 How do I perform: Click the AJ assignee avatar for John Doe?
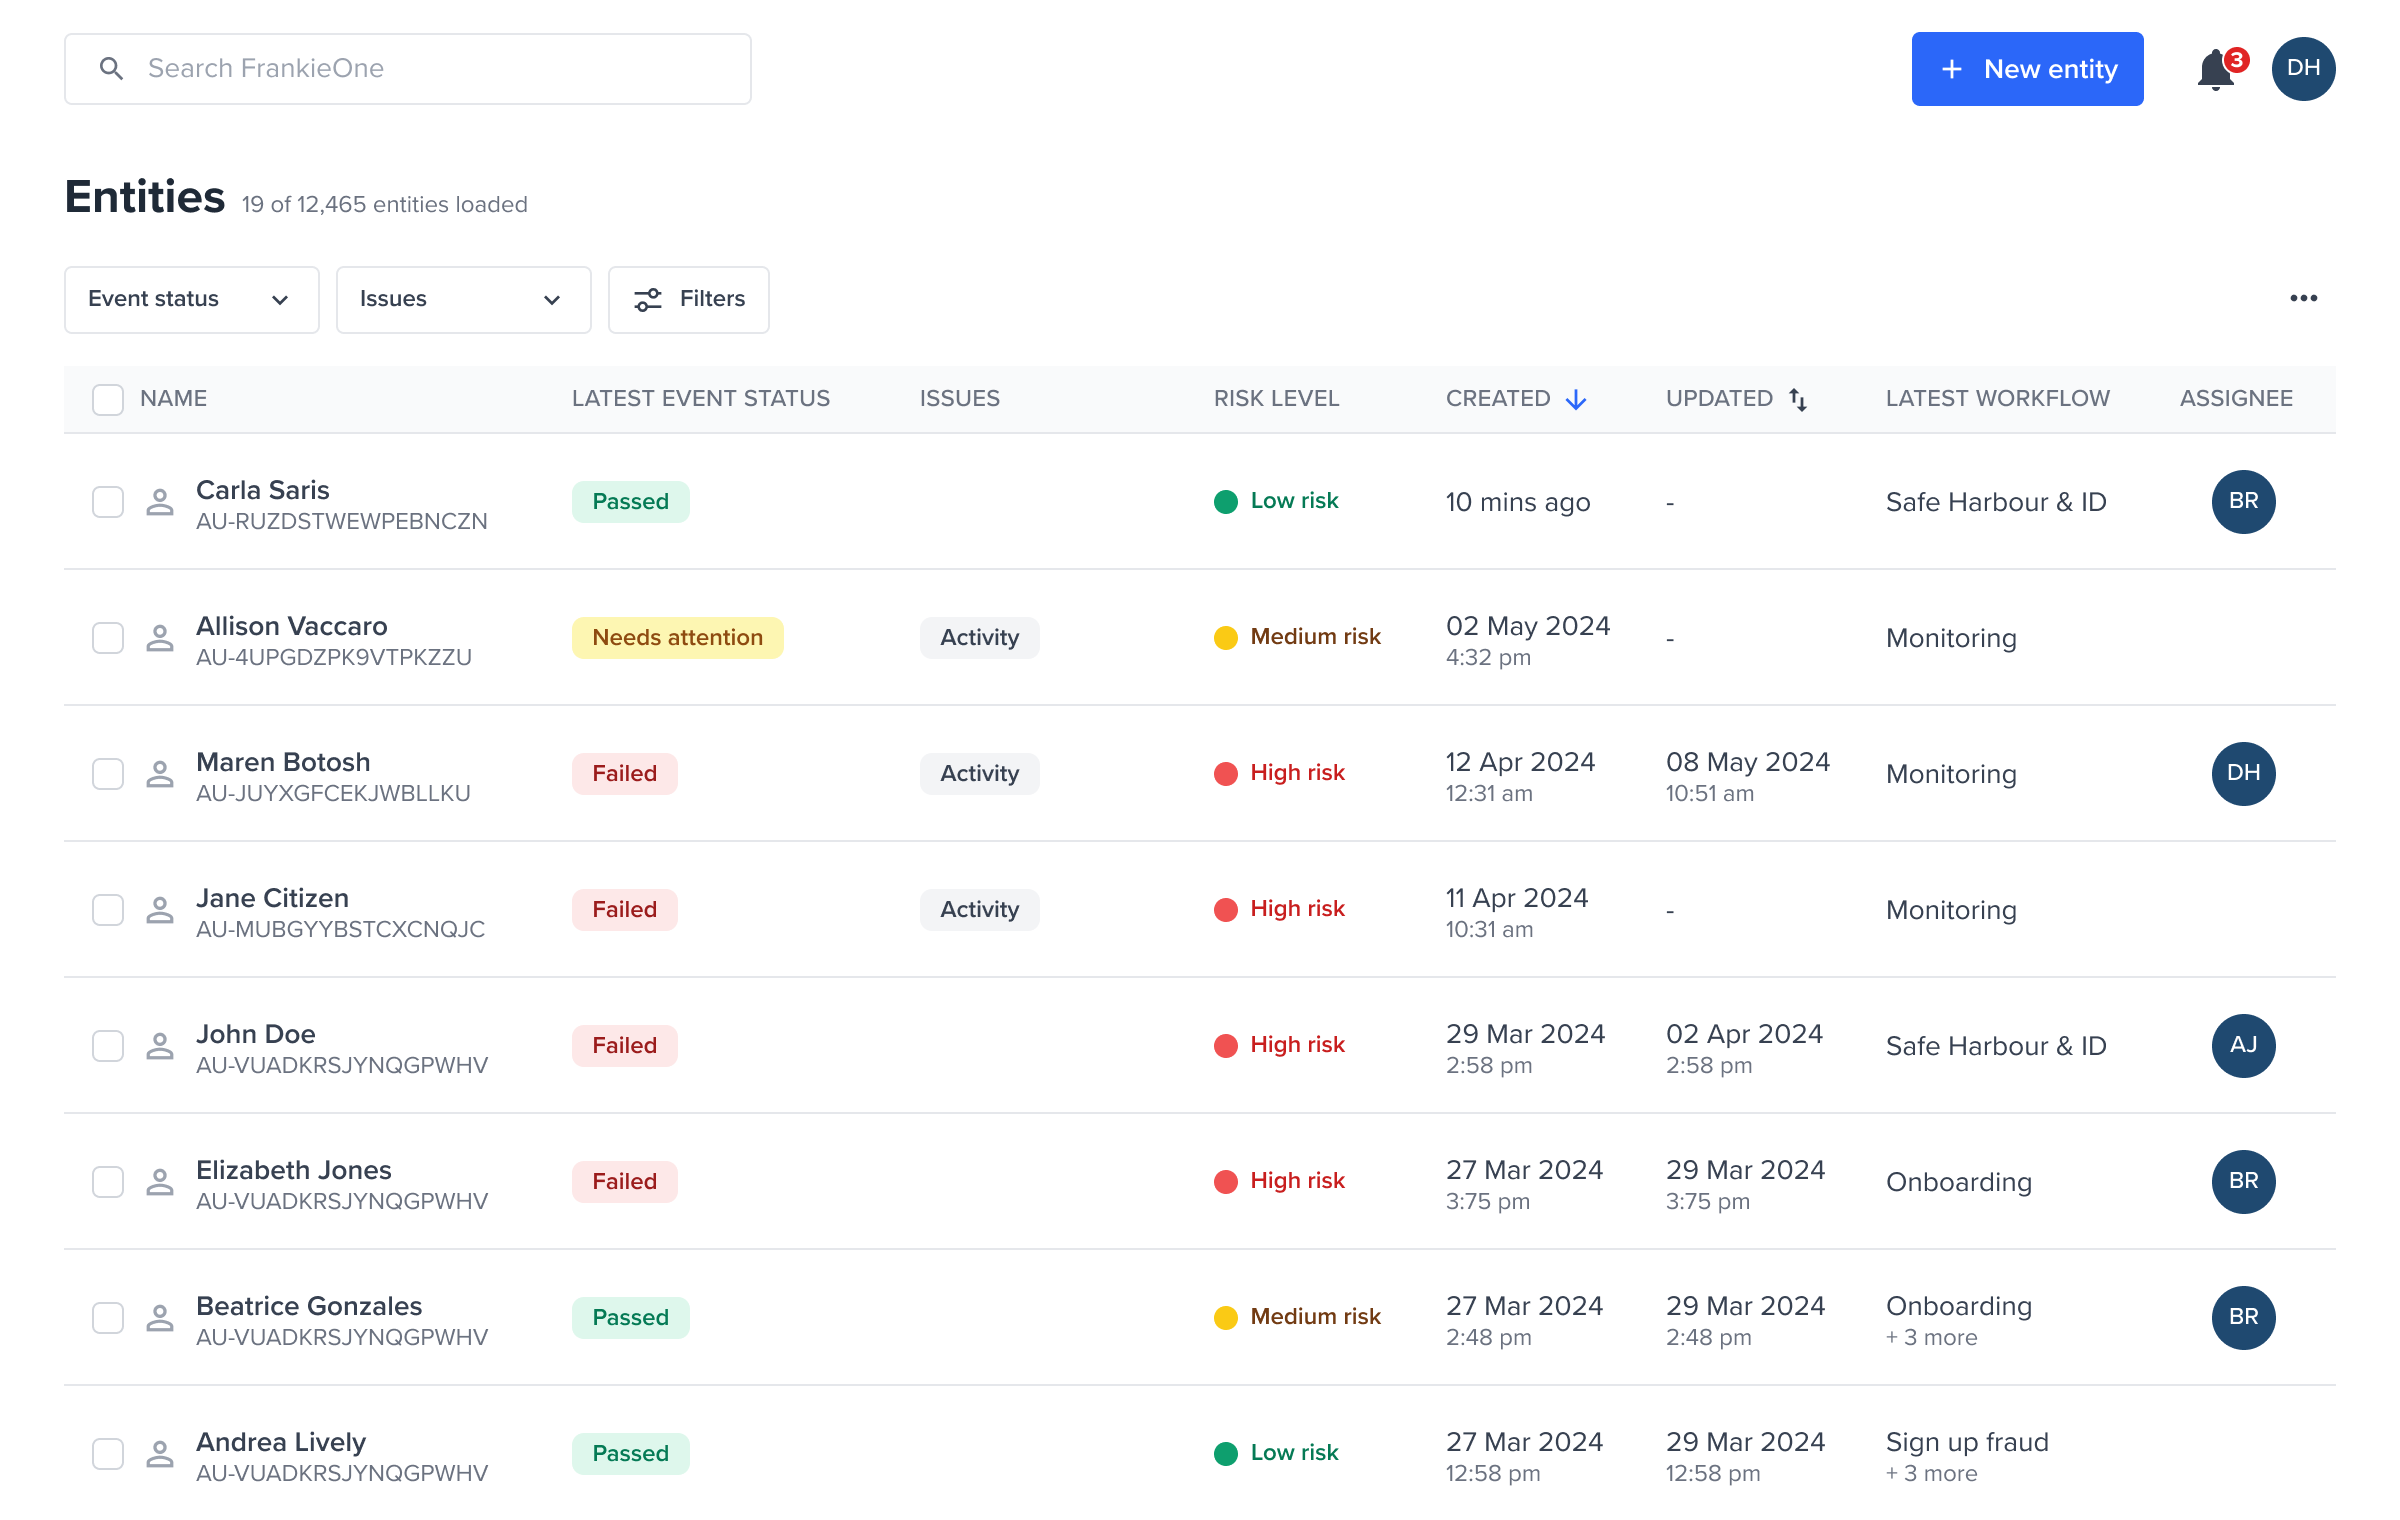(2243, 1046)
